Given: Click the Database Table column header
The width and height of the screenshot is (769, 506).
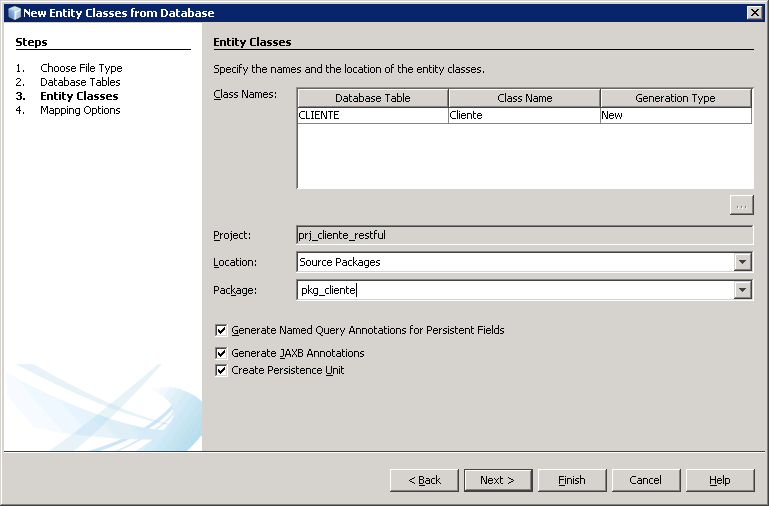Looking at the screenshot, I should [372, 98].
